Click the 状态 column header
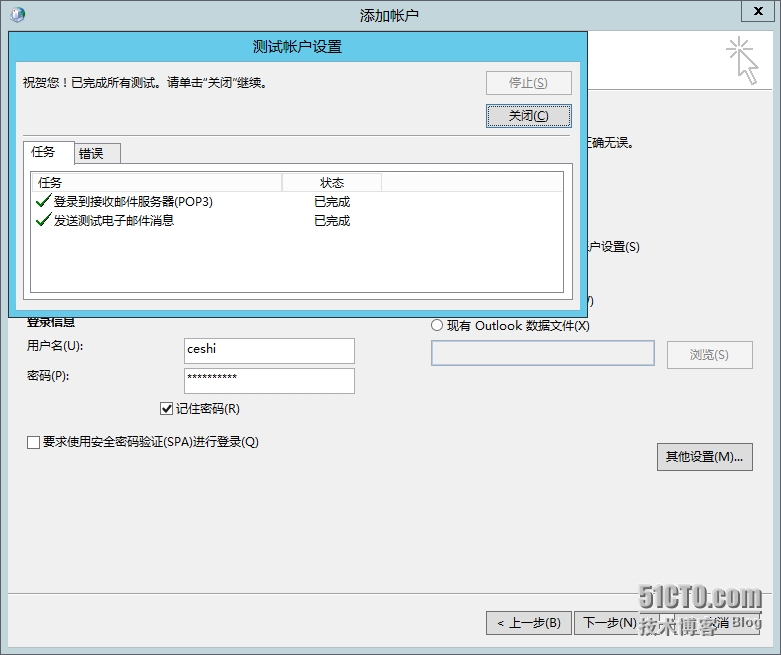The image size is (781, 655). click(331, 182)
